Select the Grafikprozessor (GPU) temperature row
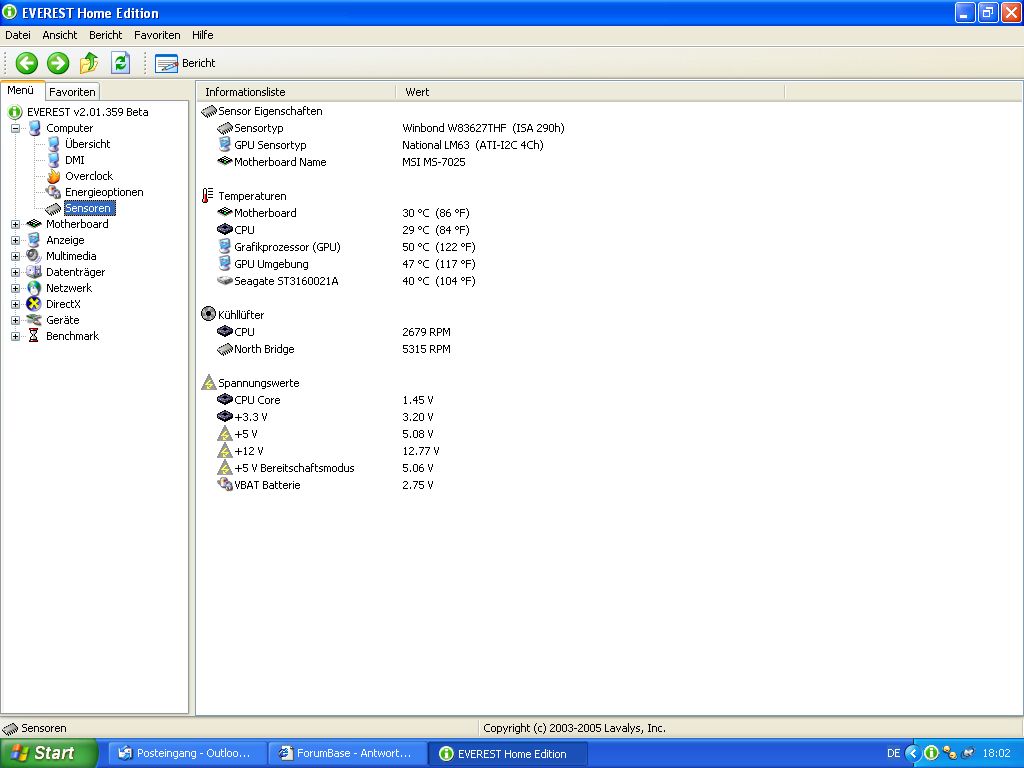The width and height of the screenshot is (1024, 768). pos(346,248)
